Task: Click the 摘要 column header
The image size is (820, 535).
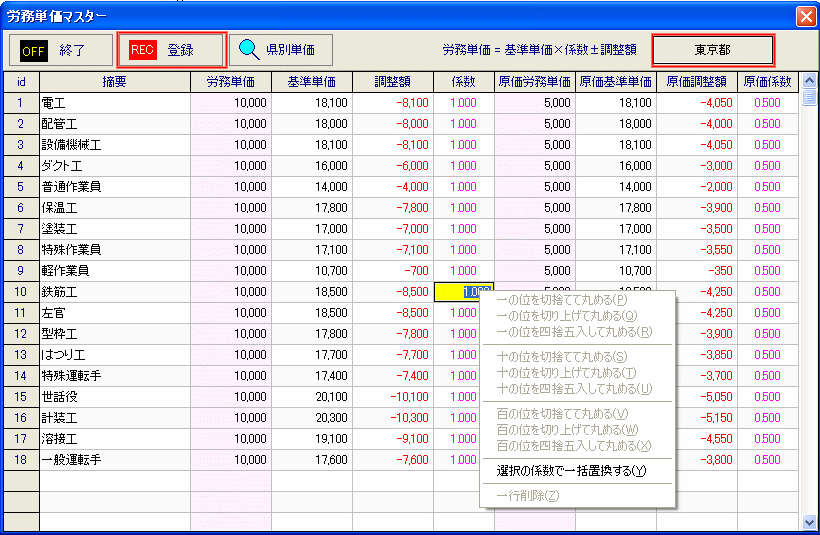Action: [114, 82]
